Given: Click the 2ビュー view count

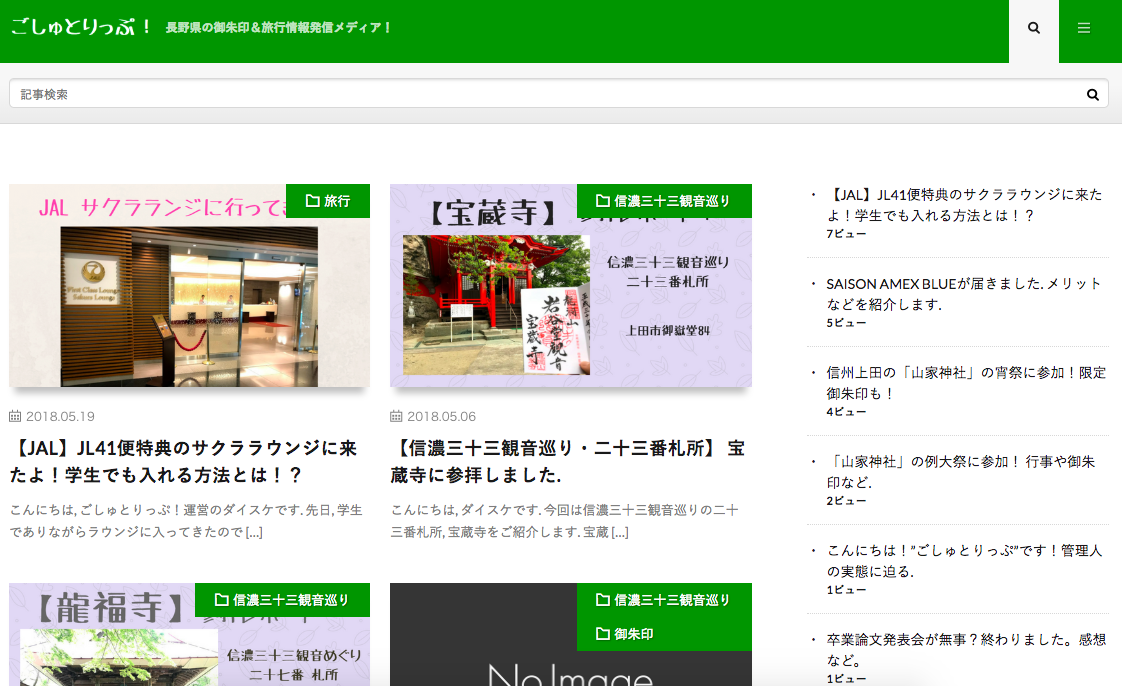Looking at the screenshot, I should [x=846, y=501].
